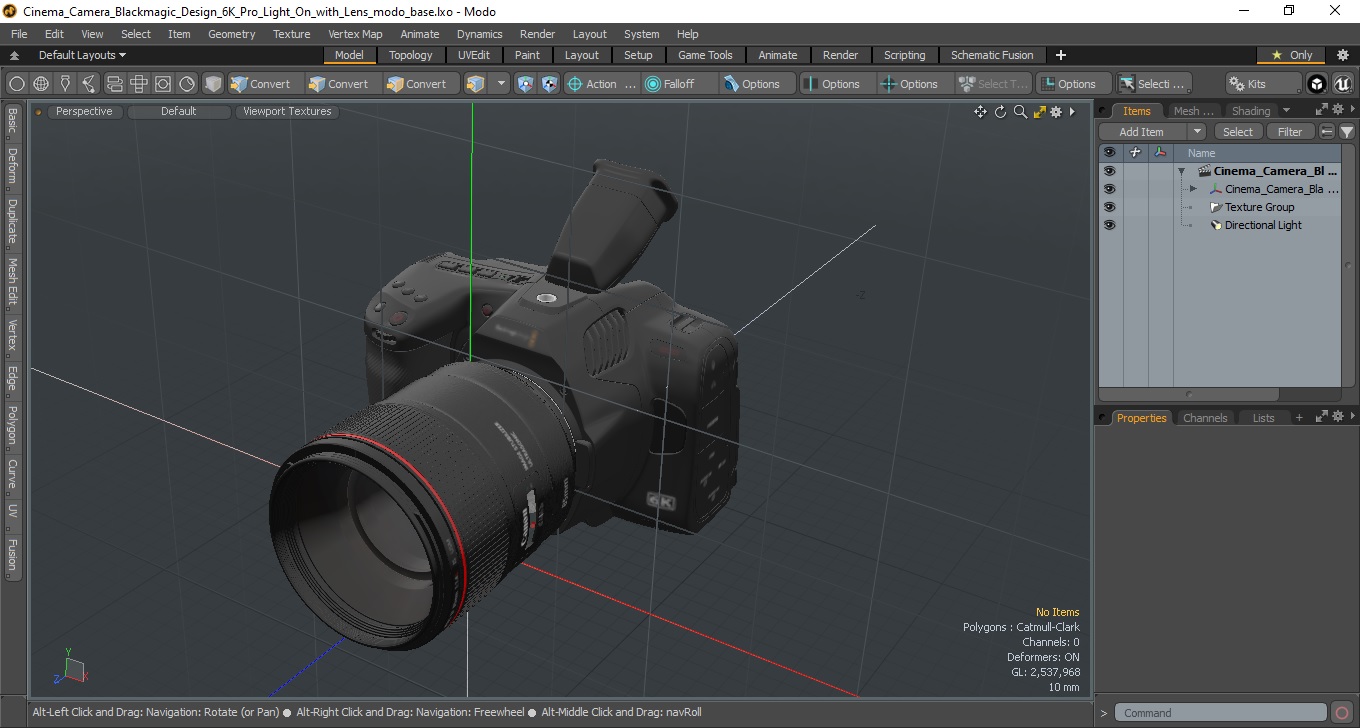Viewport: 1360px width, 728px height.
Task: Expand the Cinema_Camera_Bla child item
Action: 1193,189
